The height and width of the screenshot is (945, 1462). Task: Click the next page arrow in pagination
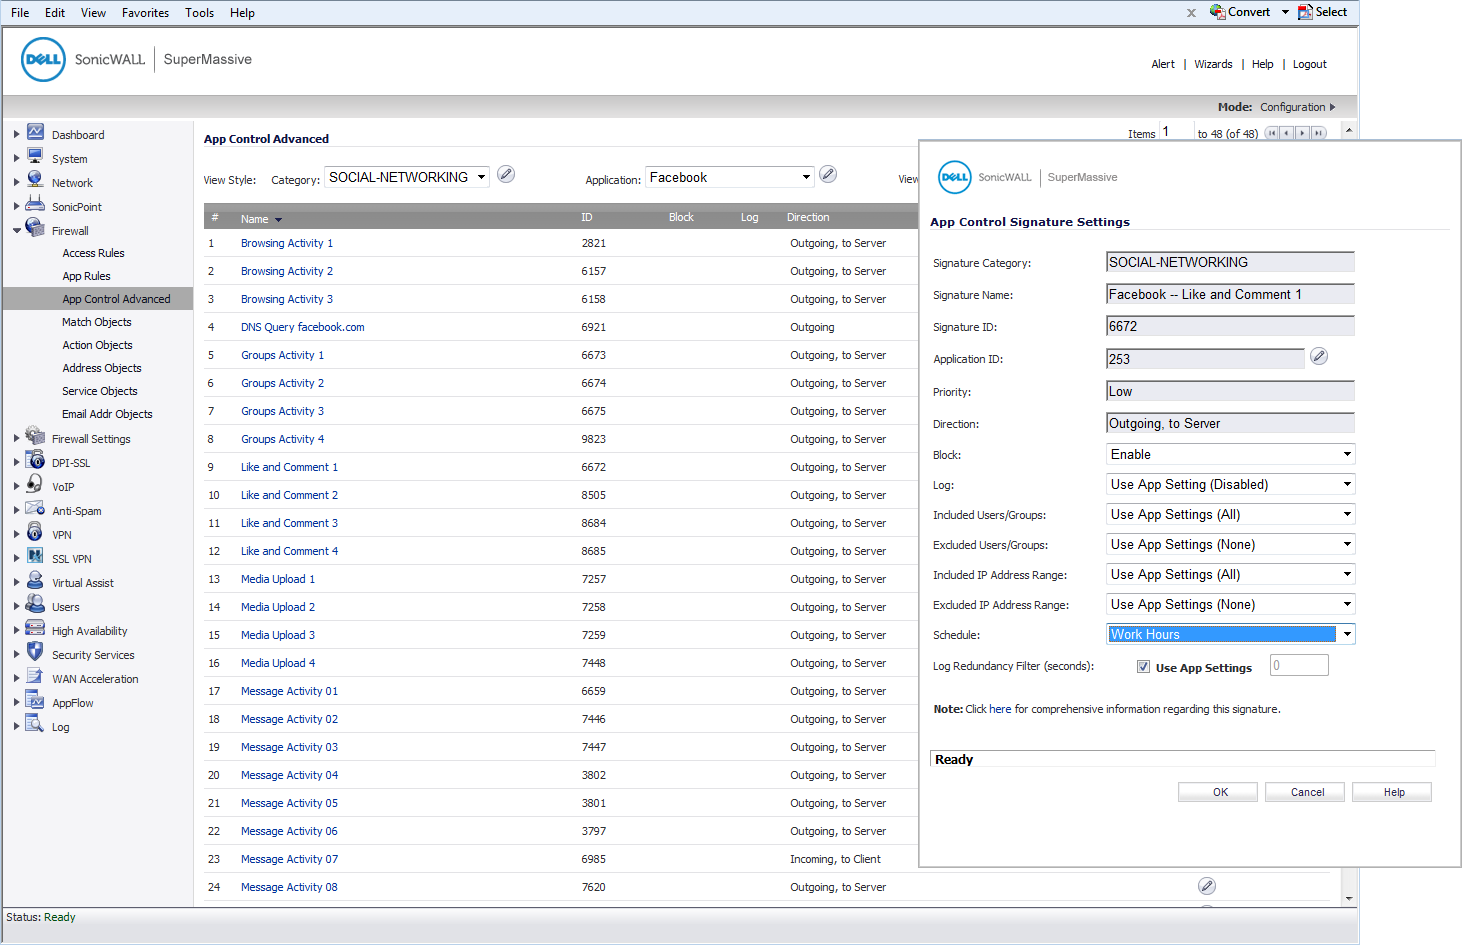1302,133
